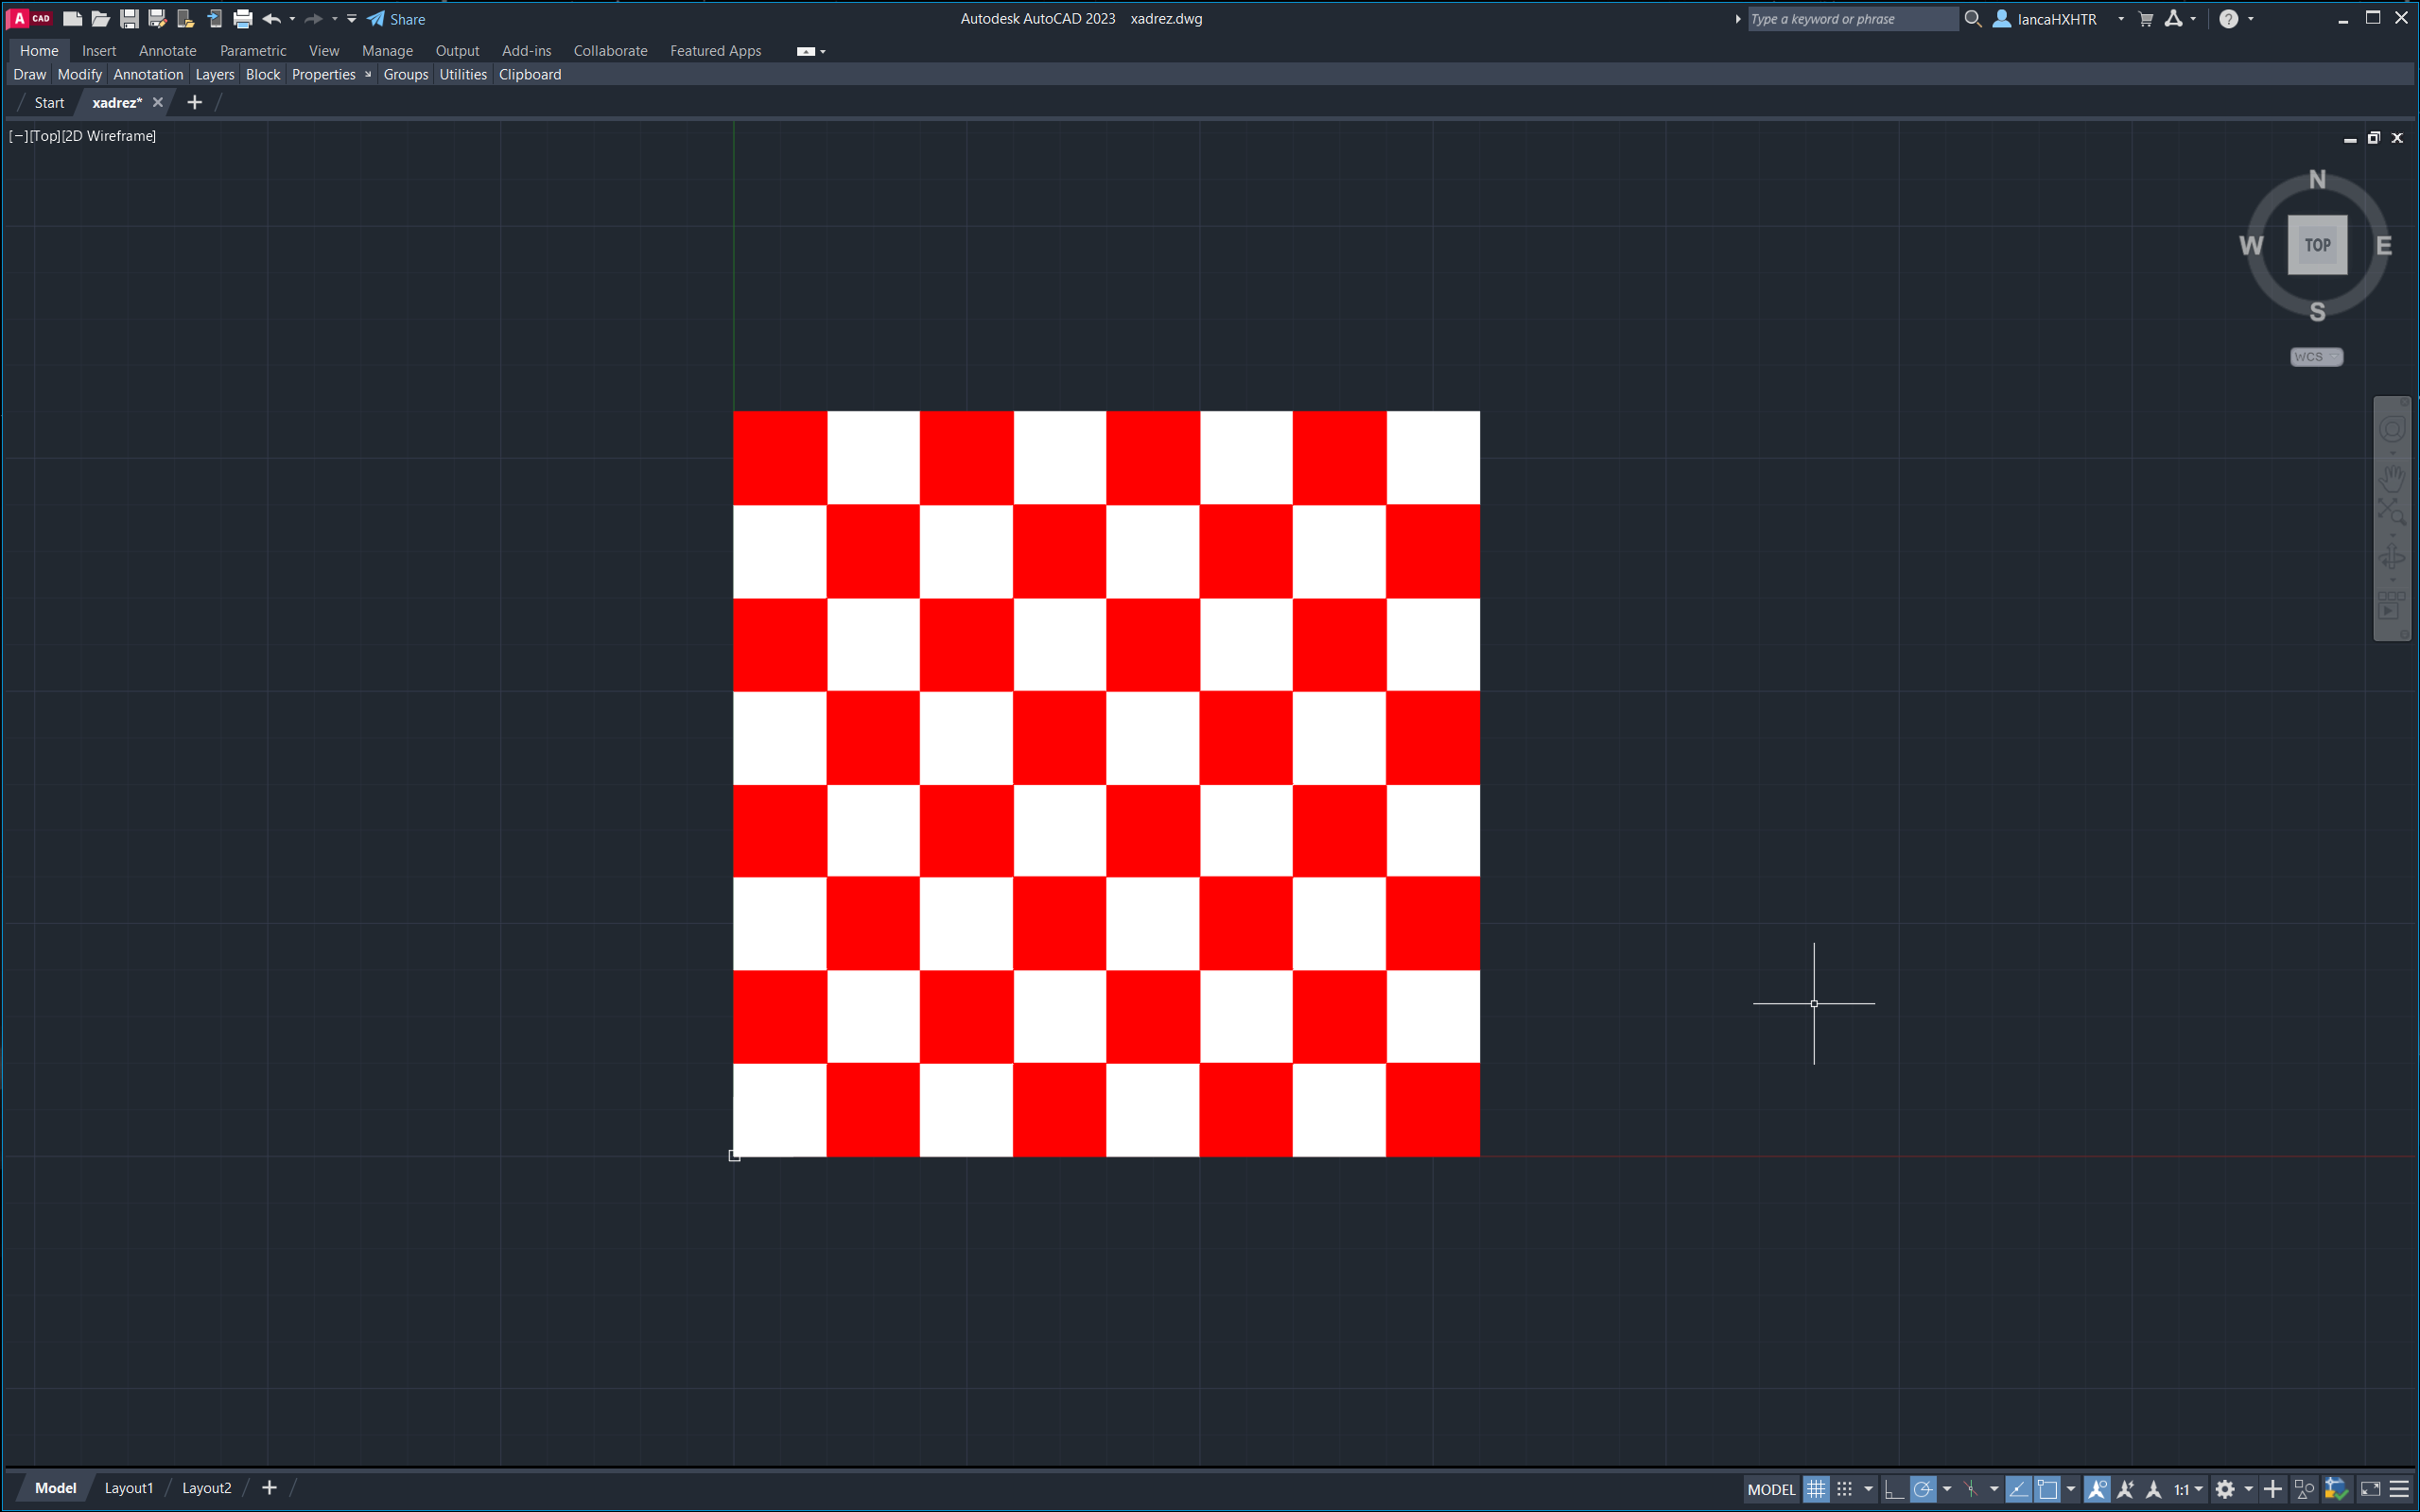
Task: Click the keyword search input field
Action: click(1850, 19)
